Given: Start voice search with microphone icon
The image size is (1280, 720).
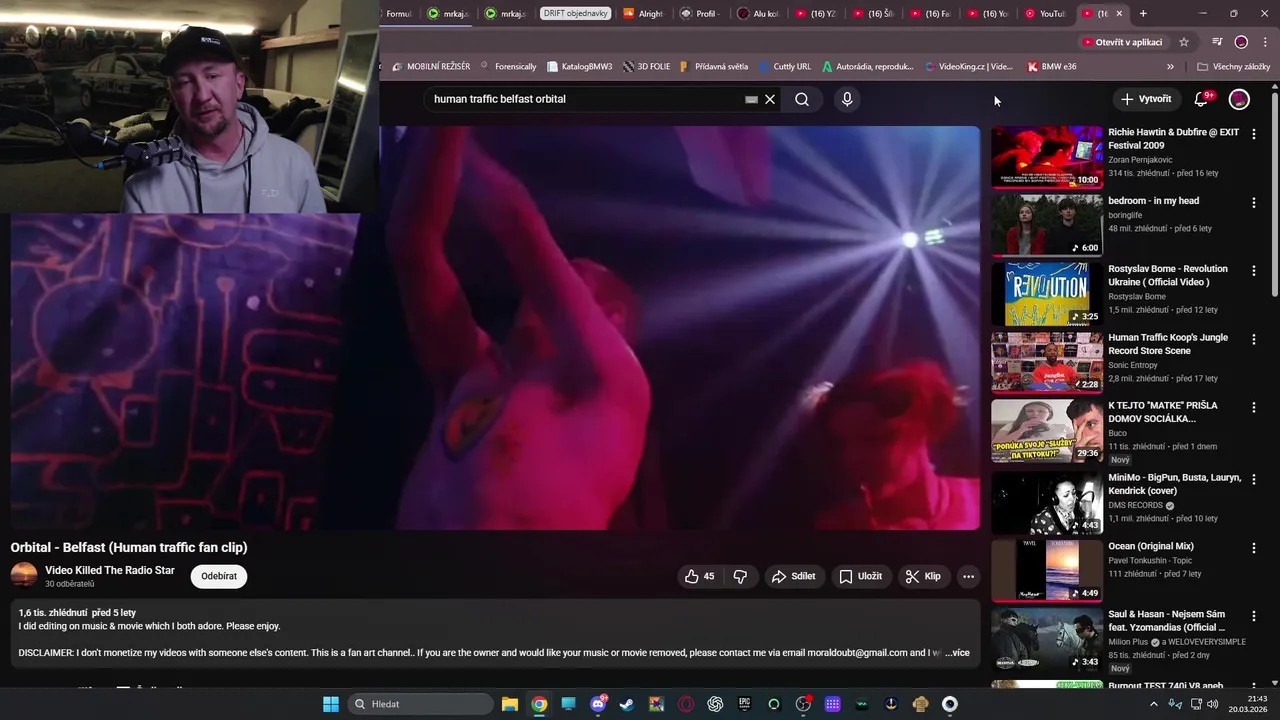Looking at the screenshot, I should click(847, 99).
